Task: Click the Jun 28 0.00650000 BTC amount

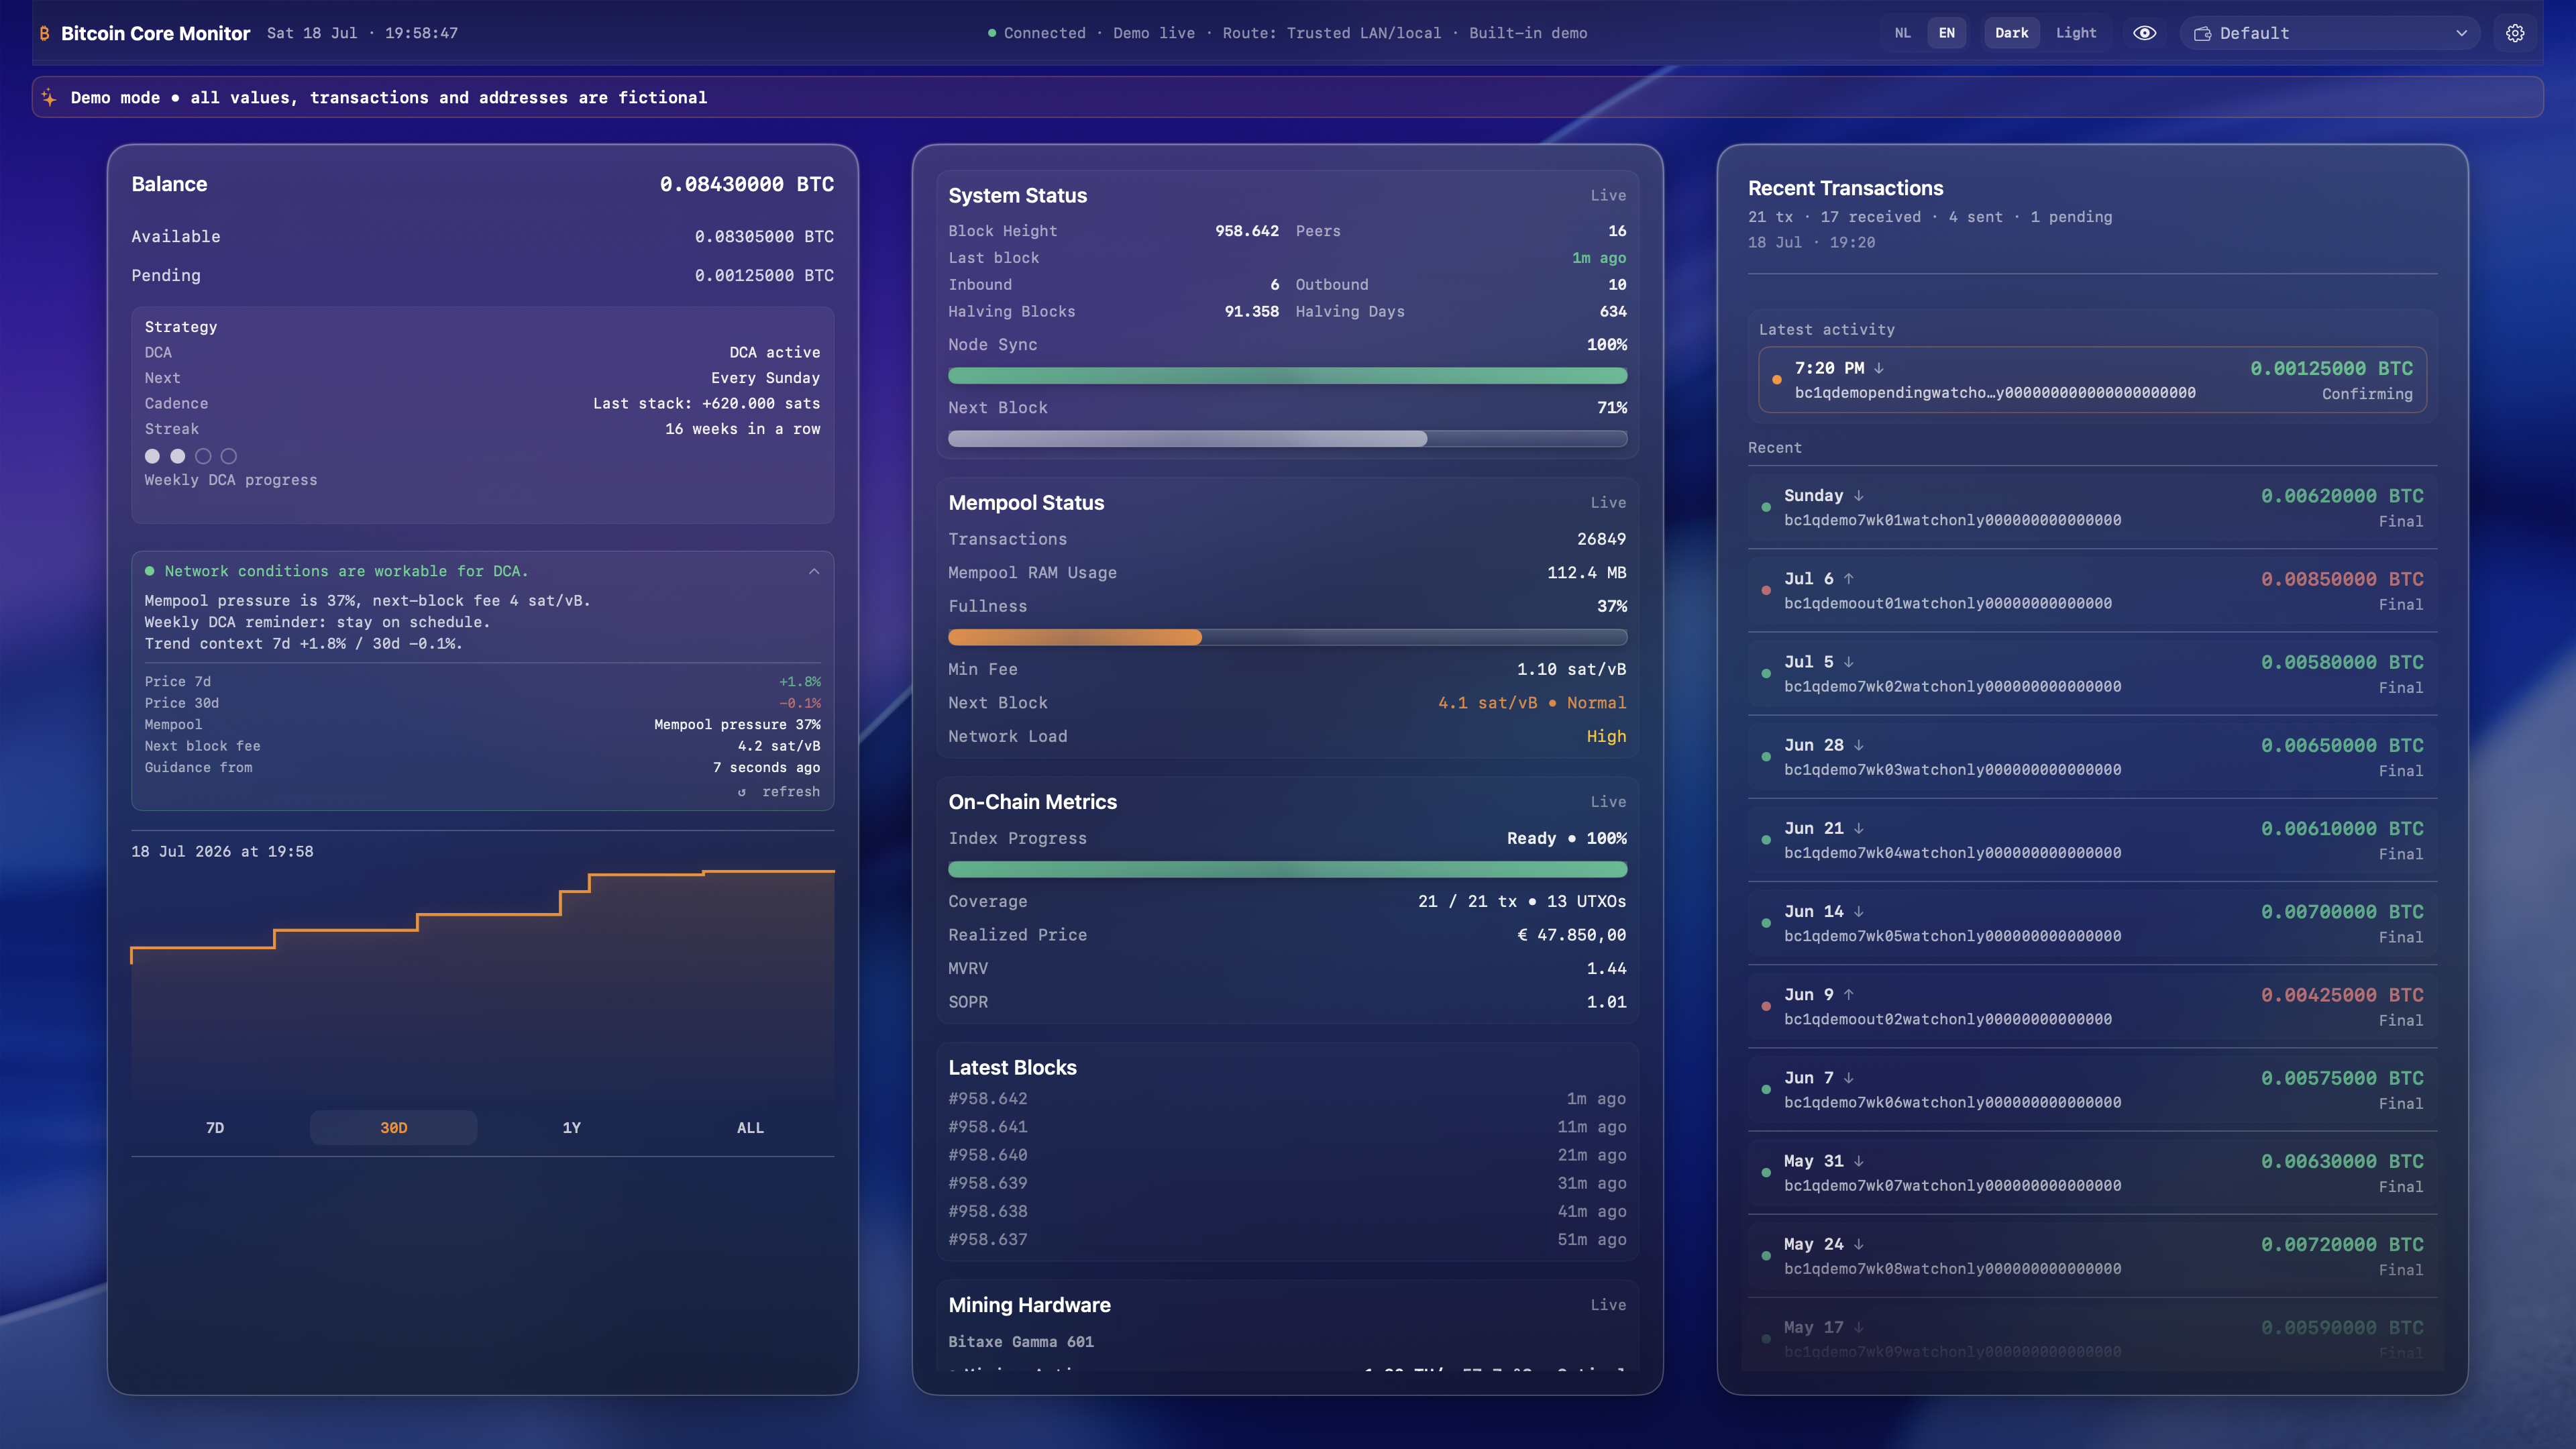Action: [2342, 746]
